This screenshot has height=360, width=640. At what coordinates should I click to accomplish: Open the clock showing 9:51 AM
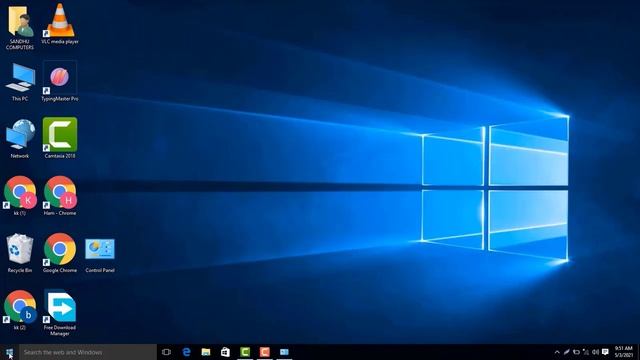(x=624, y=352)
